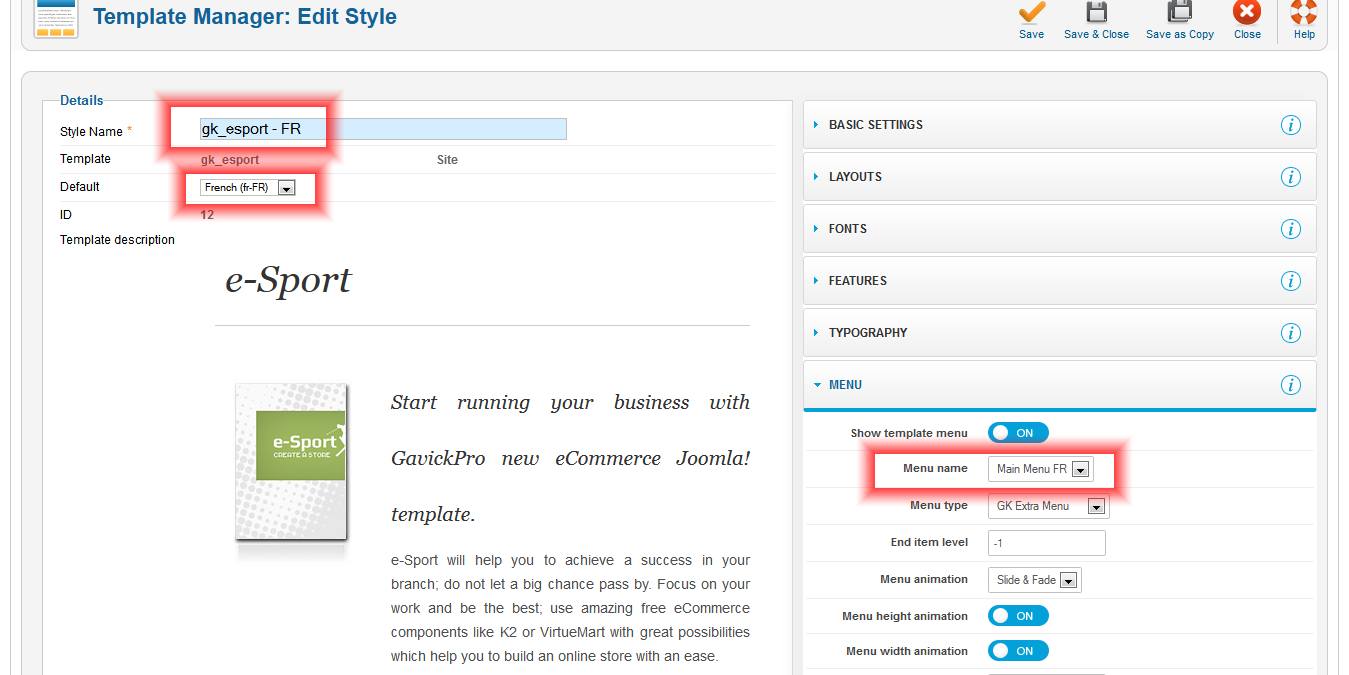Expand the Layouts panel
Image resolution: width=1349 pixels, height=675 pixels.
1060,177
